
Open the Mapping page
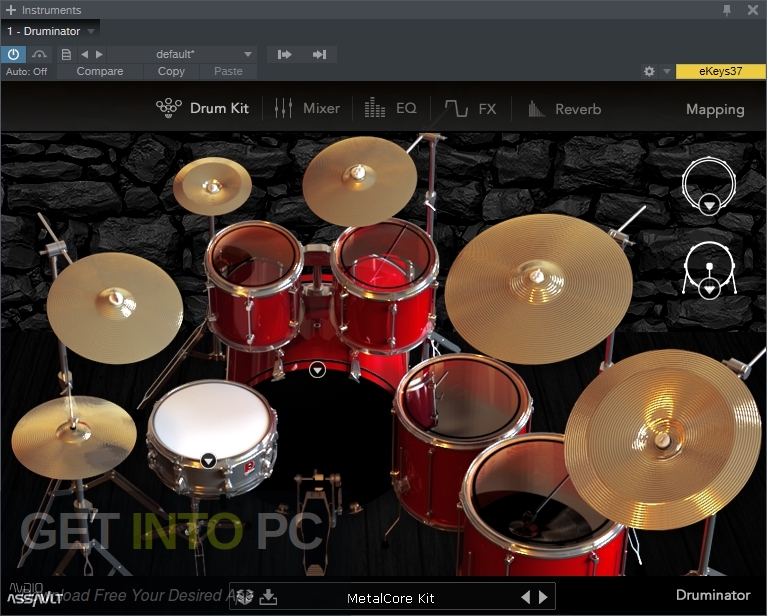click(x=715, y=109)
